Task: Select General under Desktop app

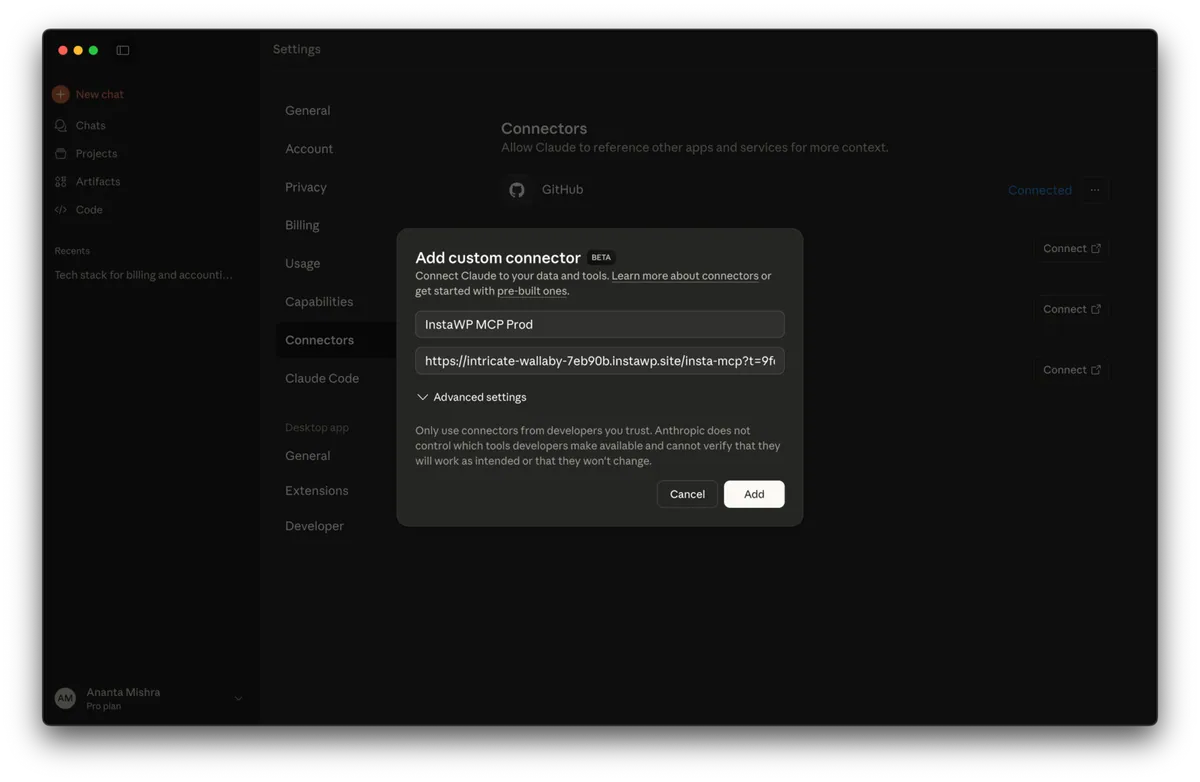Action: (307, 455)
